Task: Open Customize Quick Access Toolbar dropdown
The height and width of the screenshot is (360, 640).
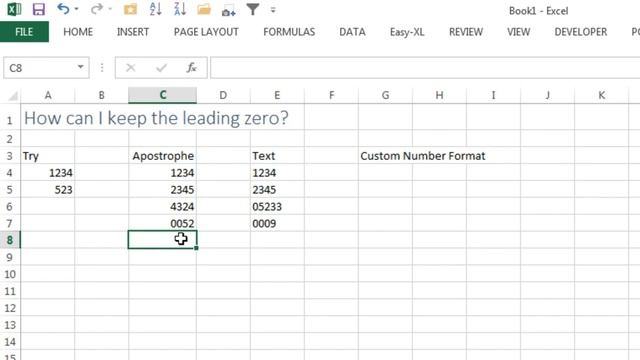Action: (x=273, y=9)
